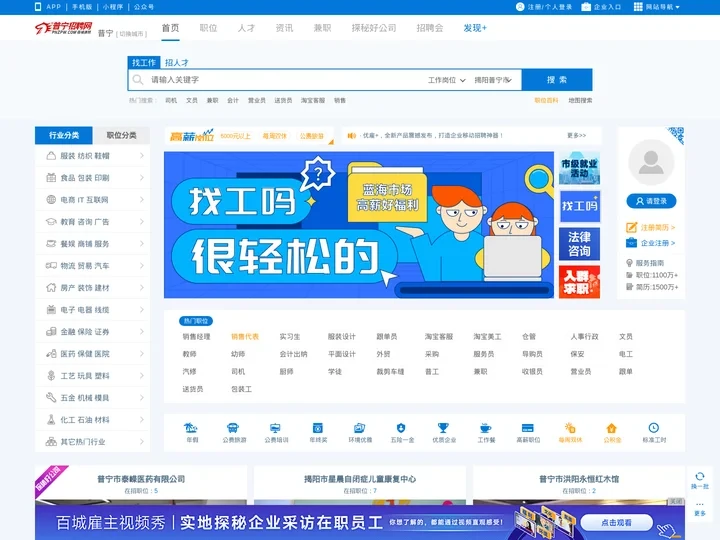Click the 更多 ellipsis icon on right

click(x=699, y=504)
